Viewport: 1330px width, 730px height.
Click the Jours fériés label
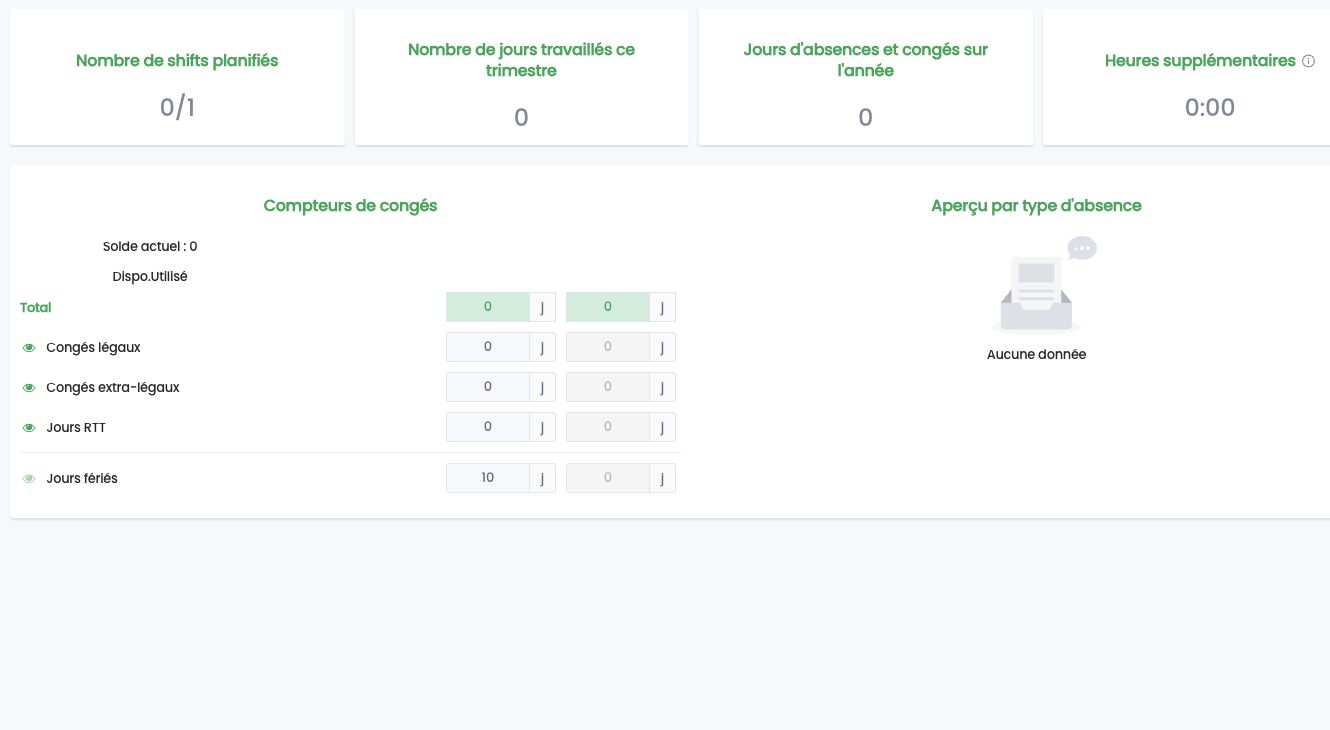pos(82,479)
